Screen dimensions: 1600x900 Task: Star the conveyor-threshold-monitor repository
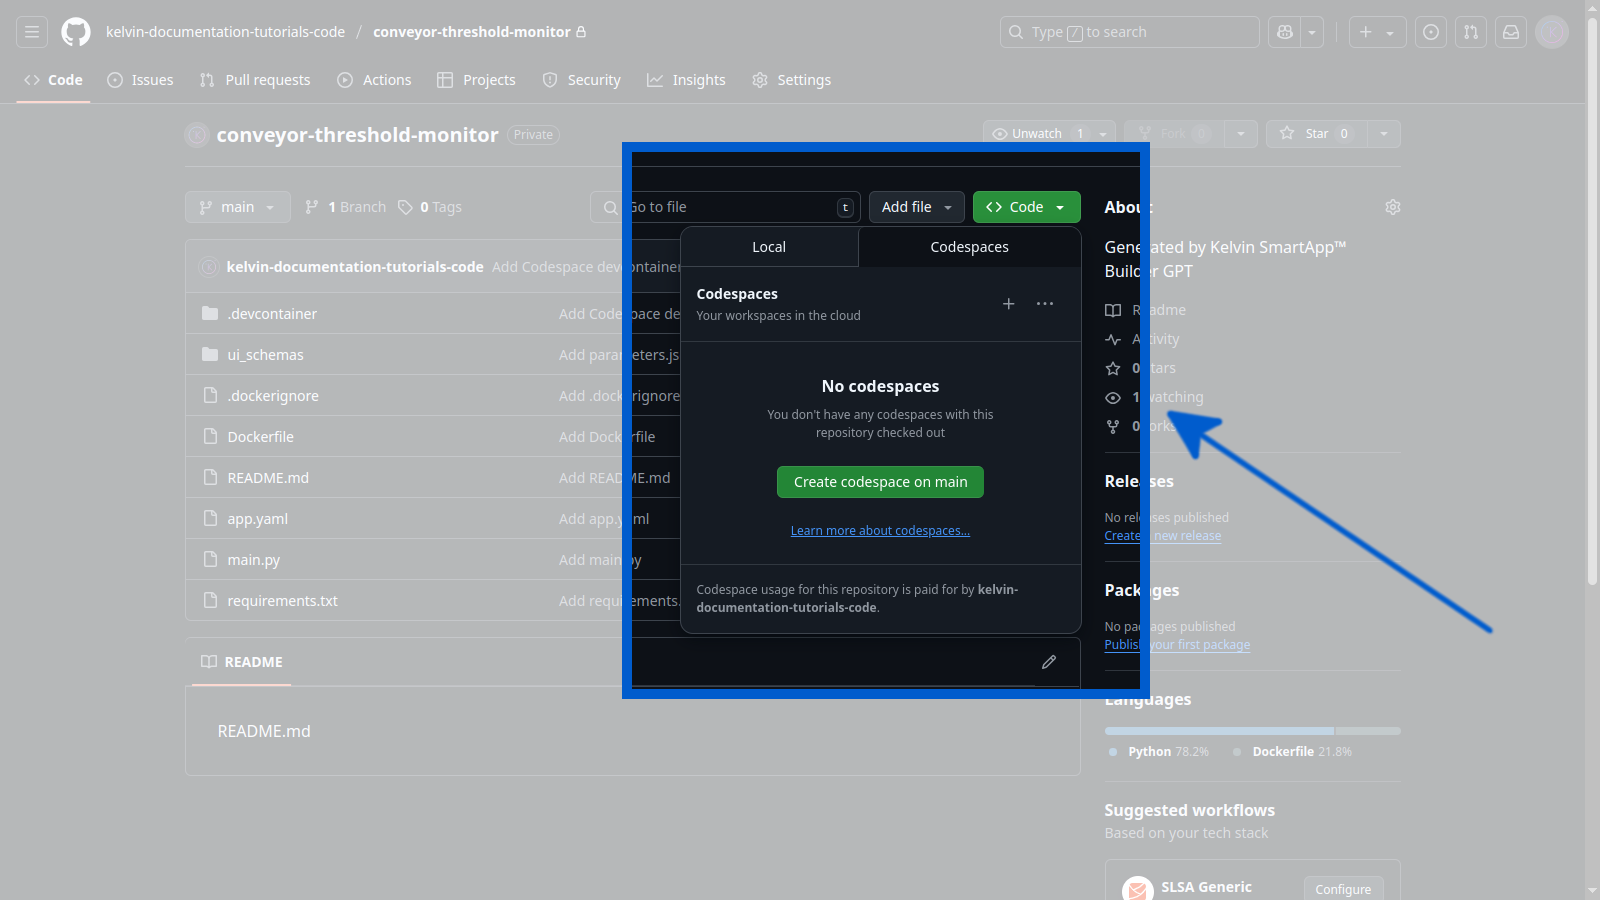pos(1313,133)
